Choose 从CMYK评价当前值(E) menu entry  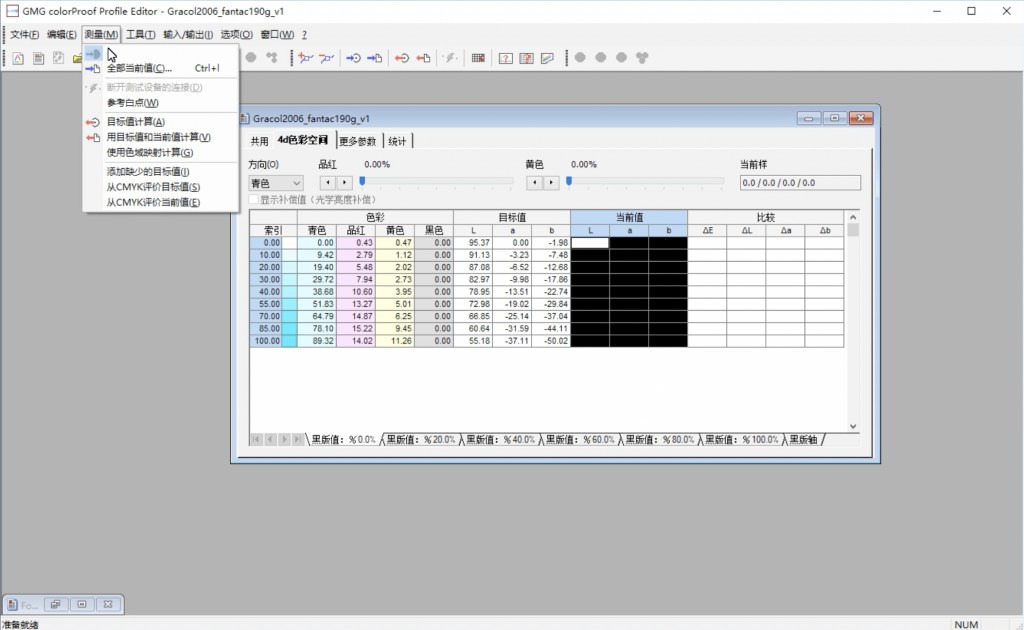(160, 202)
